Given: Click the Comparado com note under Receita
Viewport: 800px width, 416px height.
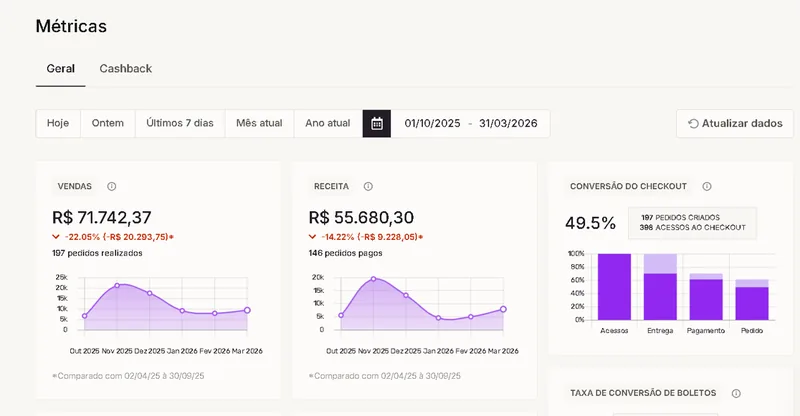Looking at the screenshot, I should coord(385,376).
